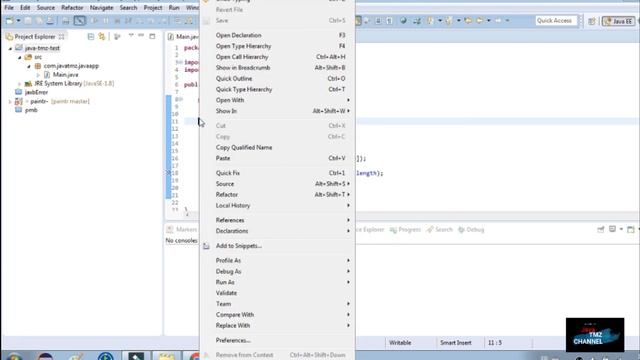Open the Edit menu
Image resolution: width=640 pixels, height=360 pixels.
tap(25, 8)
